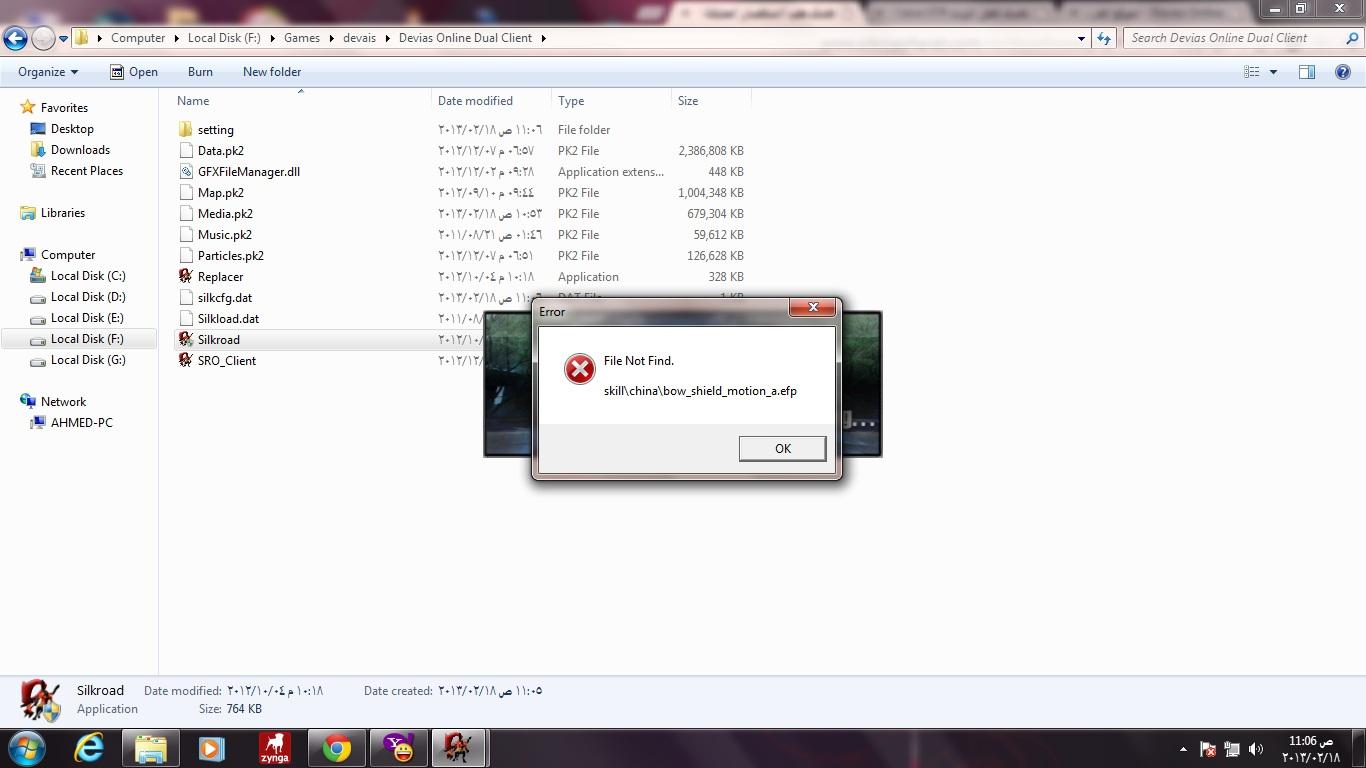Close the Error dialog with X

pyautogui.click(x=813, y=308)
